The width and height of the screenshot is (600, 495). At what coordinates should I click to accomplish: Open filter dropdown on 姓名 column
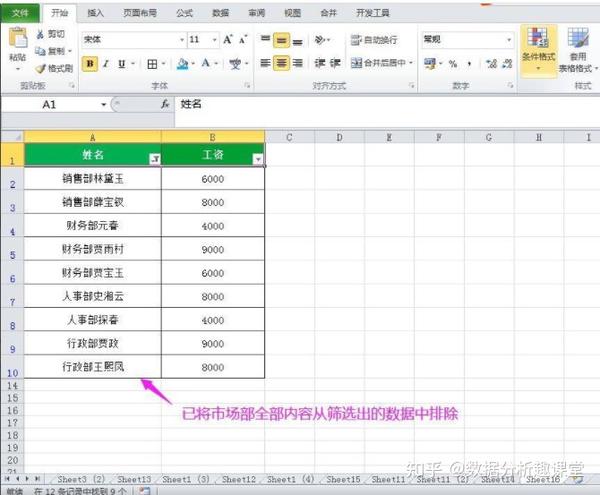[x=155, y=159]
